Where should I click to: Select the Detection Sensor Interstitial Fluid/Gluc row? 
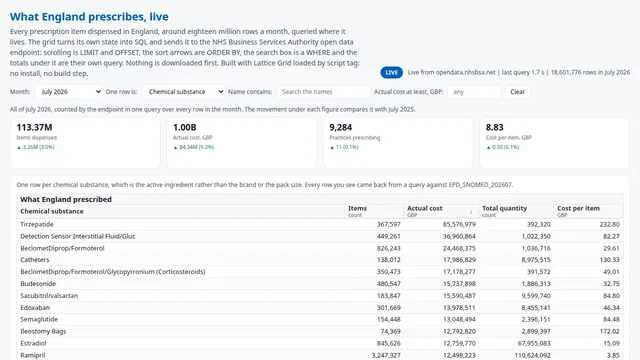coord(320,236)
